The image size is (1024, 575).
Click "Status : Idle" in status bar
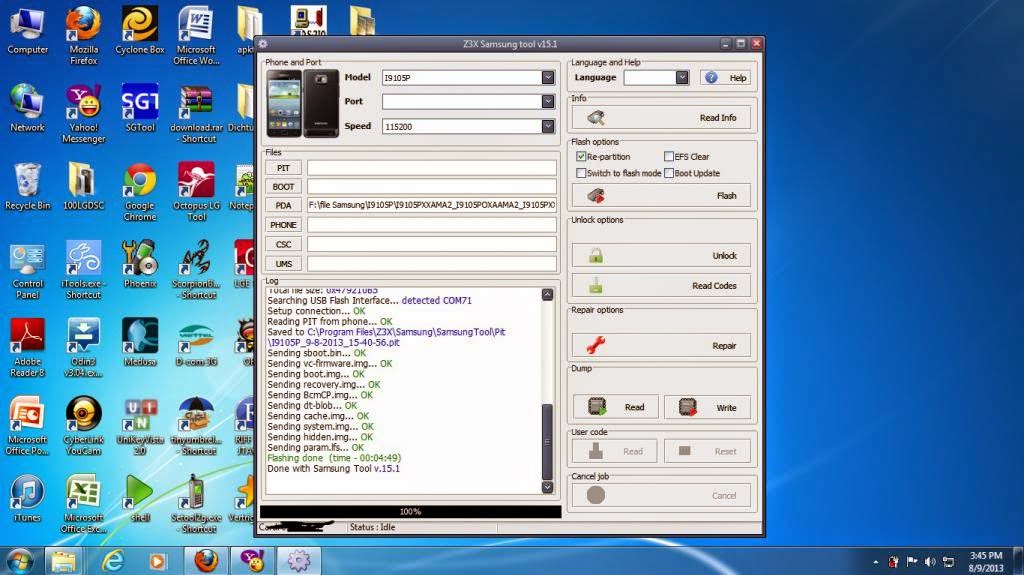(x=372, y=527)
